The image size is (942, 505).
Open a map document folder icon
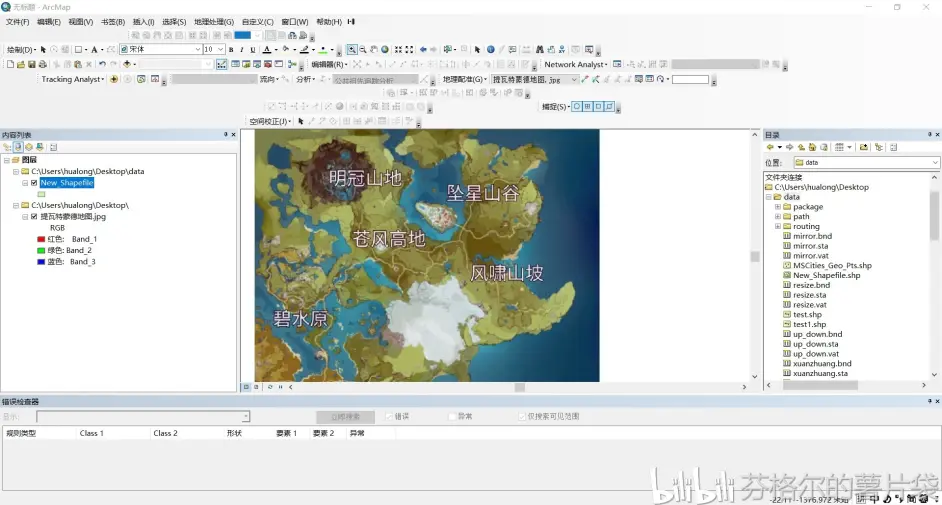[21, 64]
